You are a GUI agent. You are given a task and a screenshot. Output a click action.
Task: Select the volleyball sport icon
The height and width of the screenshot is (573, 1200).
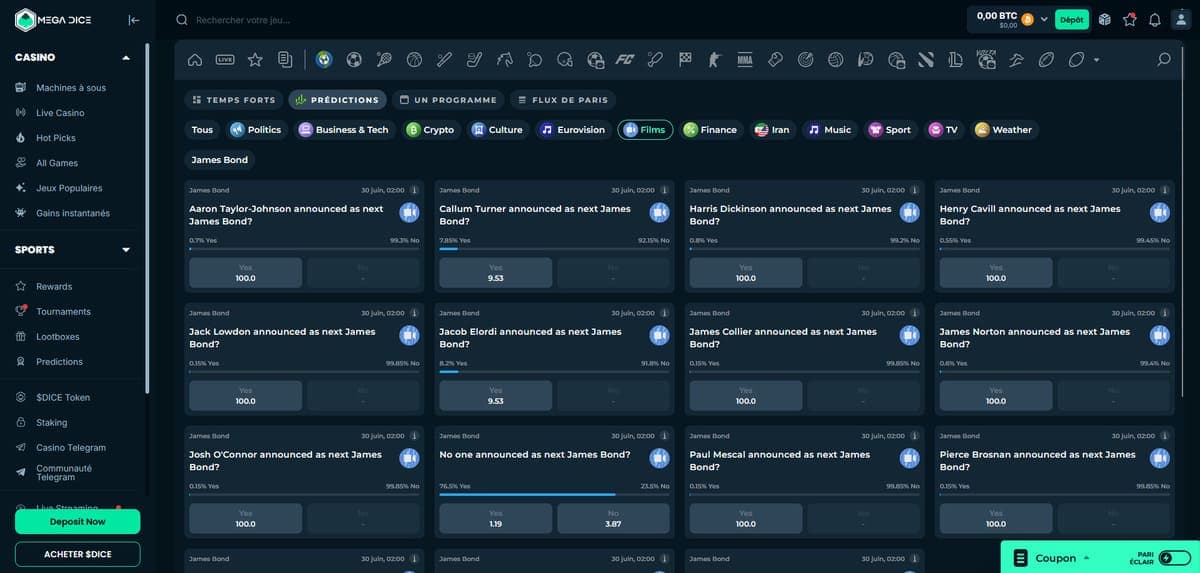click(836, 60)
